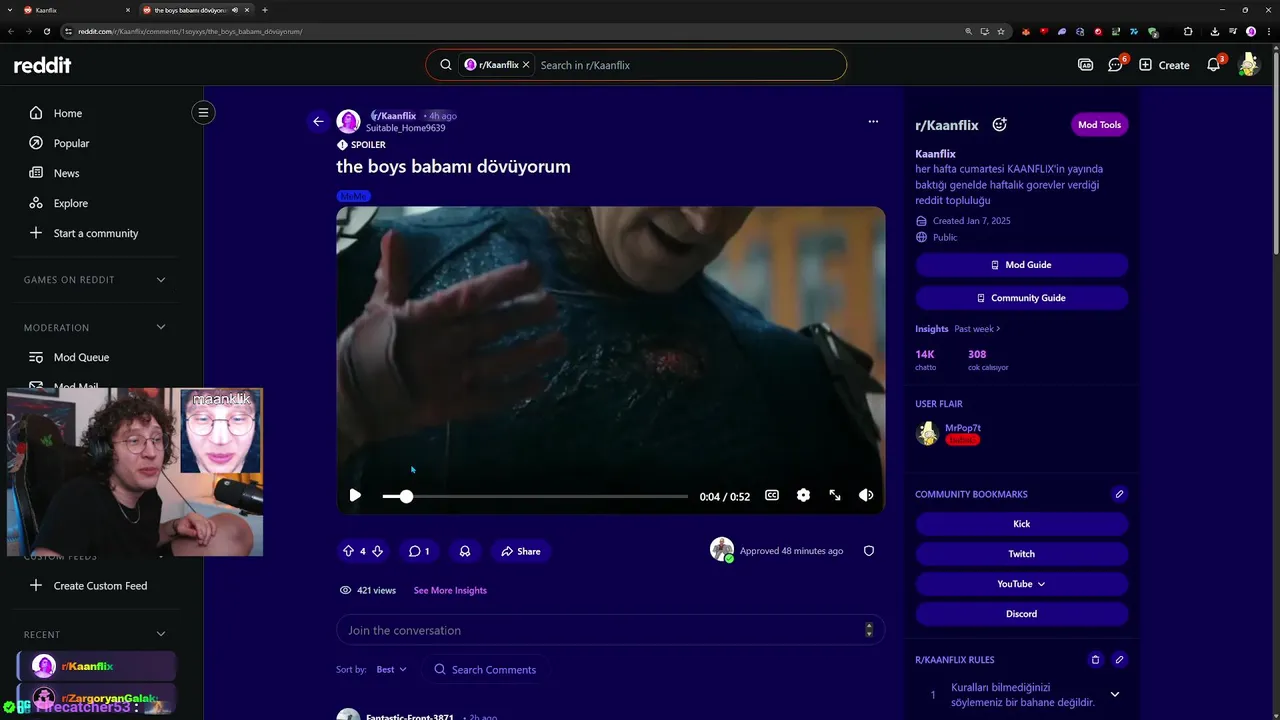
Task: Open the Sort by Best dropdown
Action: (x=391, y=669)
